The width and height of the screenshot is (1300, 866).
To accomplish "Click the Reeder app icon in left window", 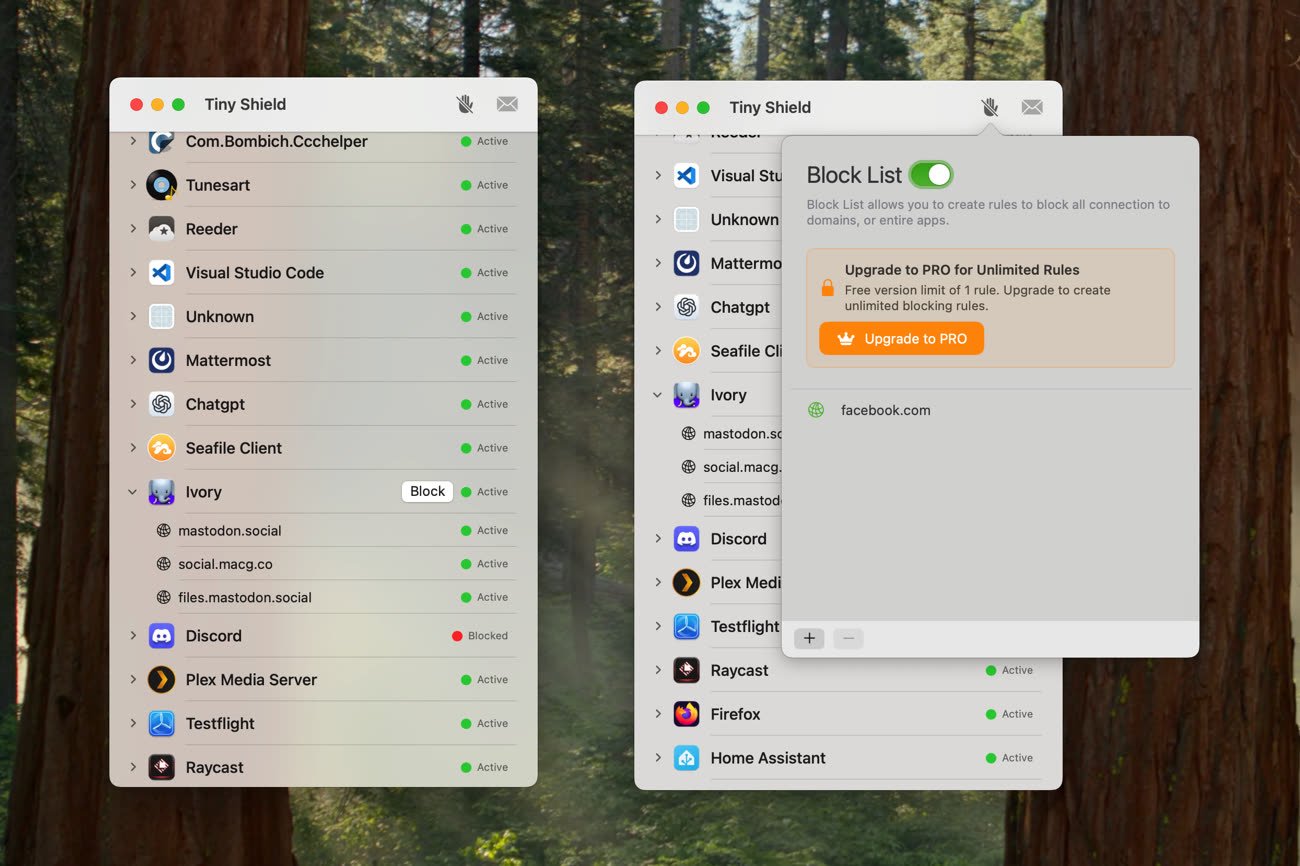I will pyautogui.click(x=161, y=229).
